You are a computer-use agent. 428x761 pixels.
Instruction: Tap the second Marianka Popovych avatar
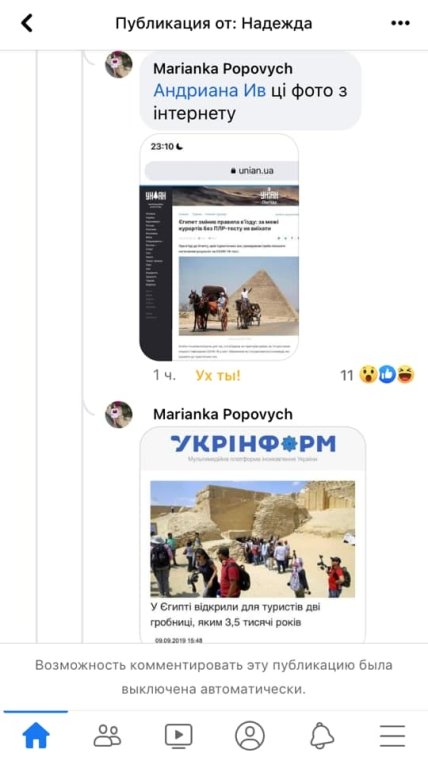[119, 414]
